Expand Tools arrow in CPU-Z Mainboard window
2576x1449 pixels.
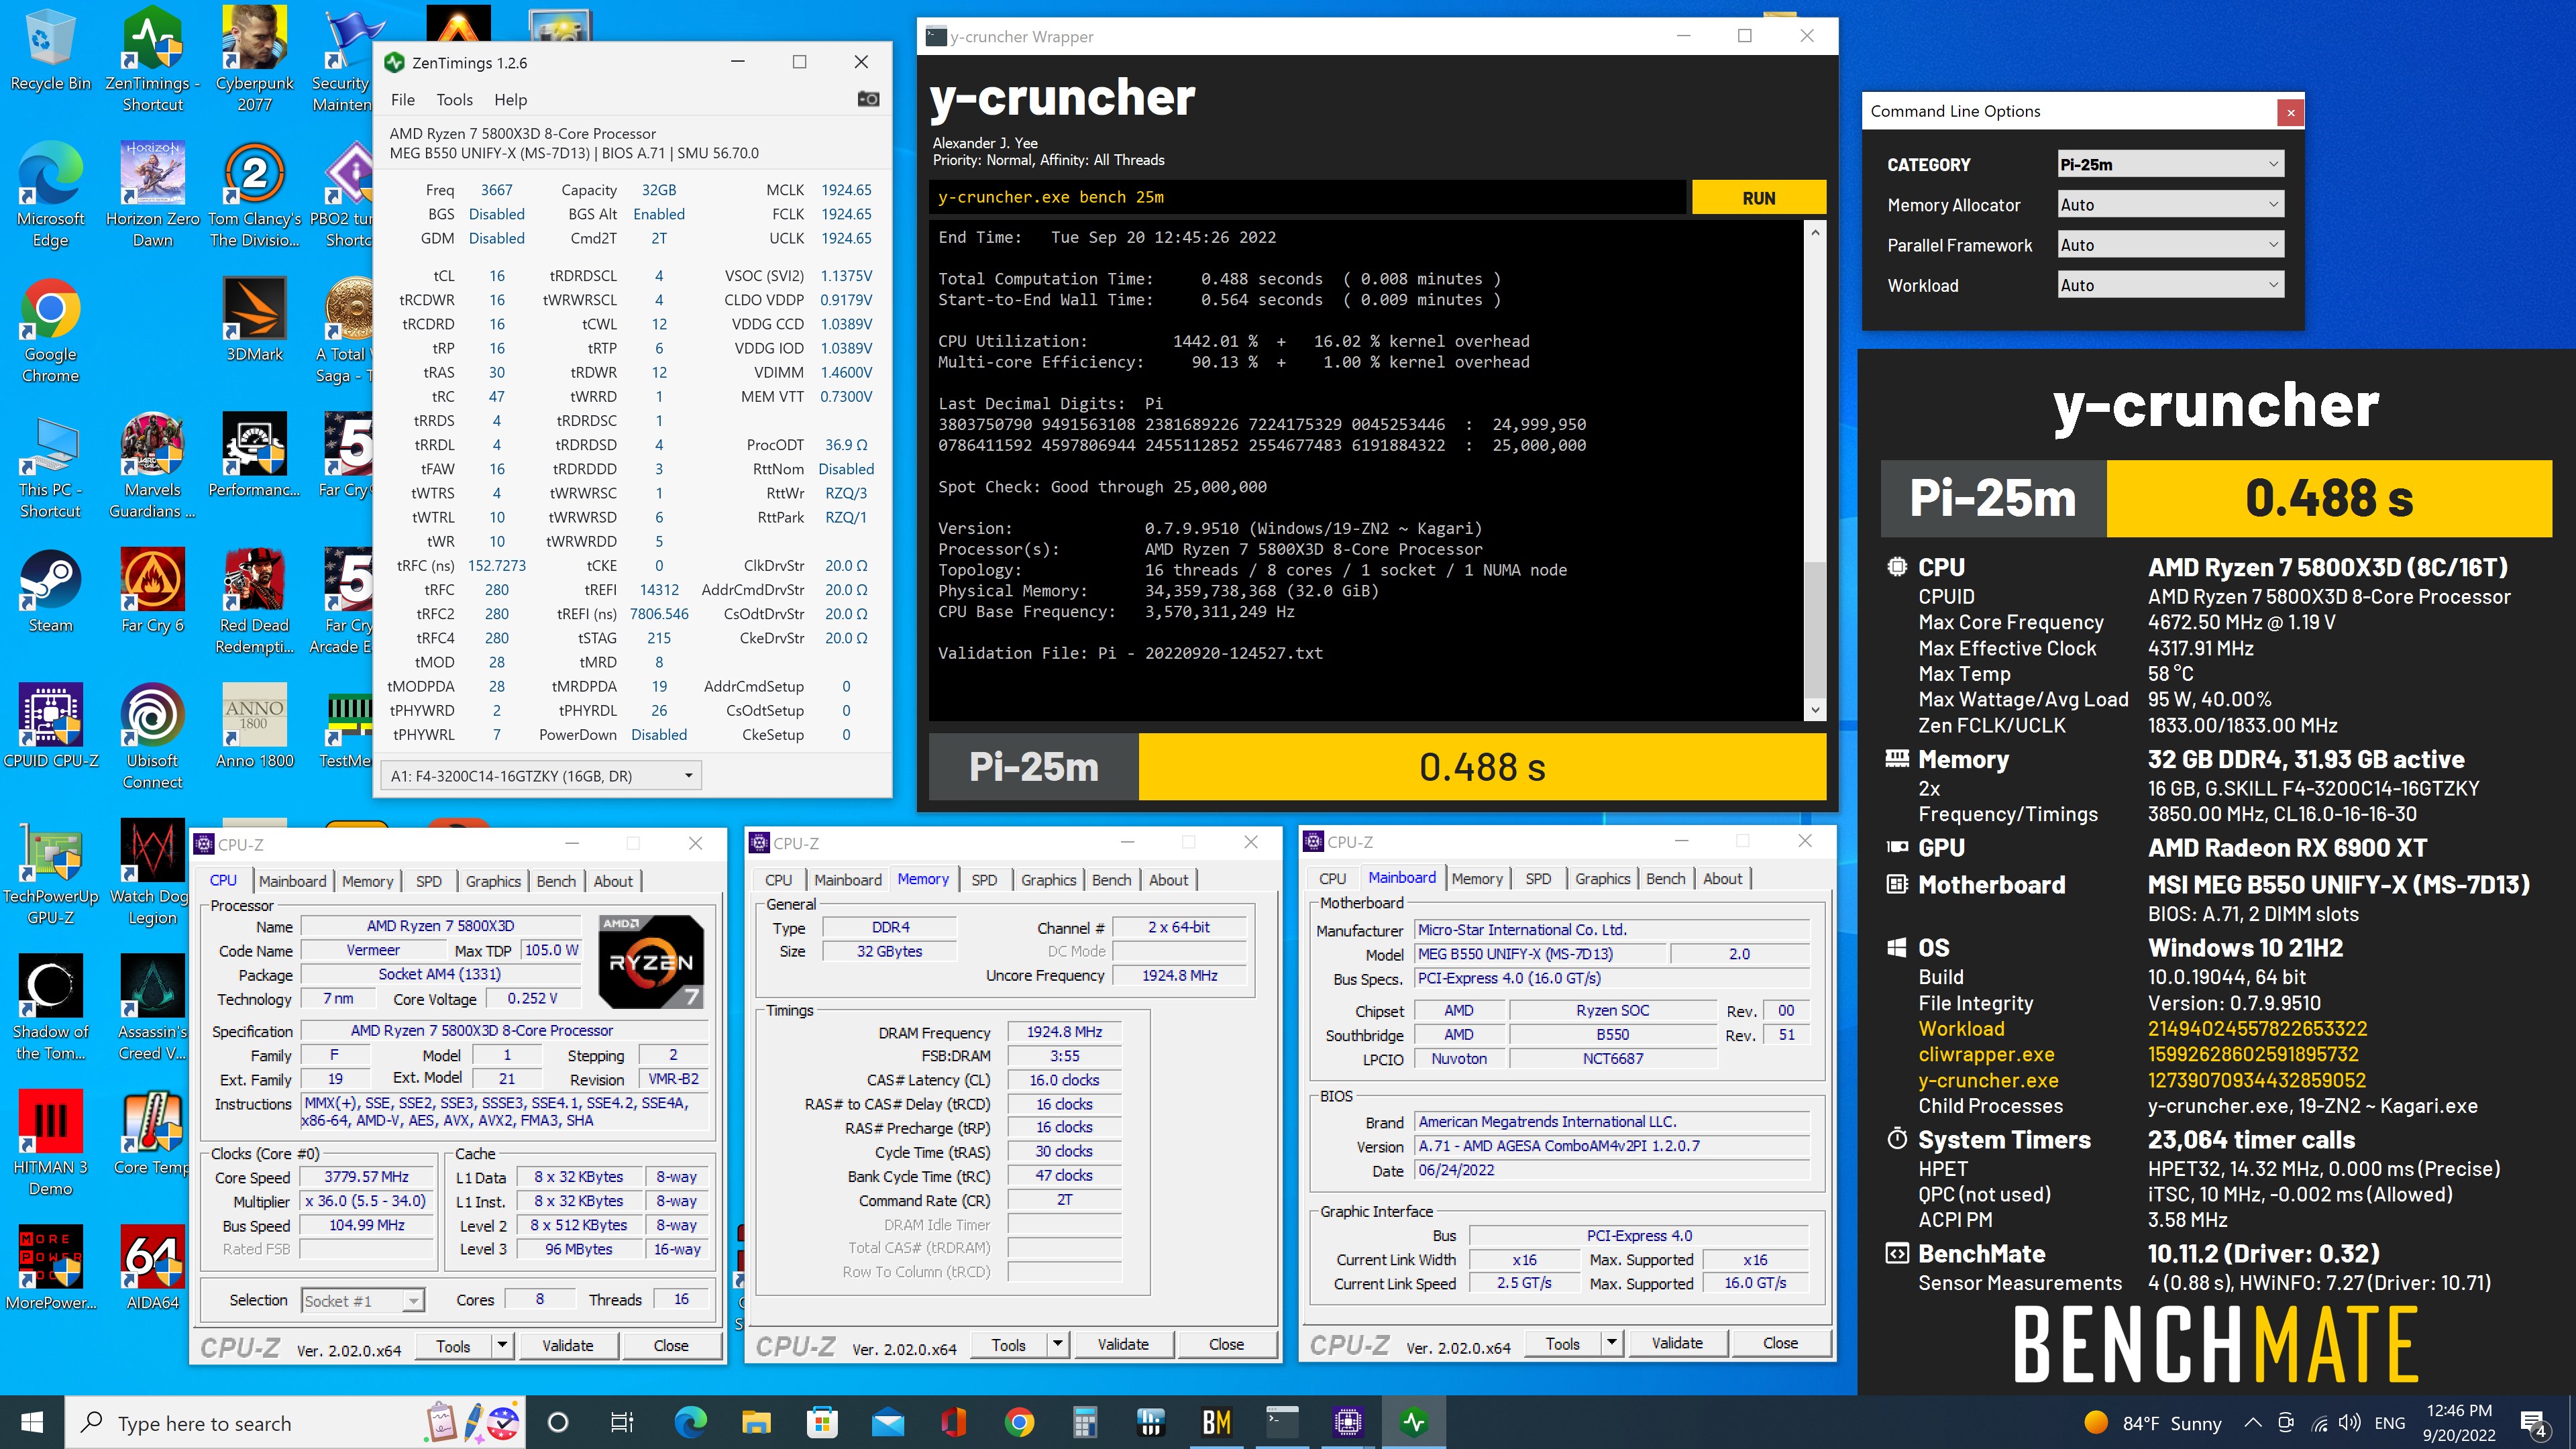(1611, 1342)
